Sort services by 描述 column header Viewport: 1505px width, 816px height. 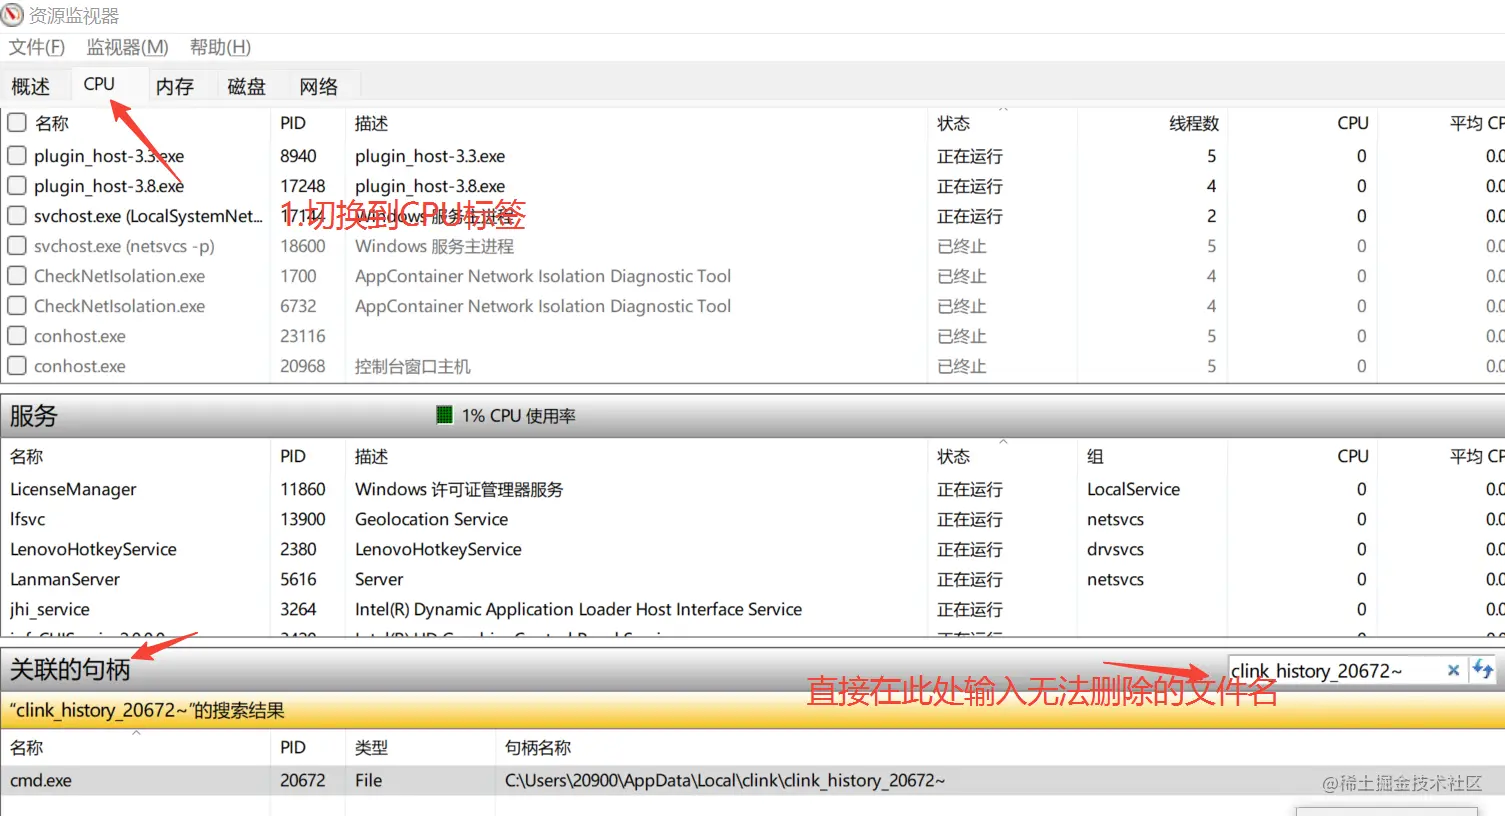(371, 456)
